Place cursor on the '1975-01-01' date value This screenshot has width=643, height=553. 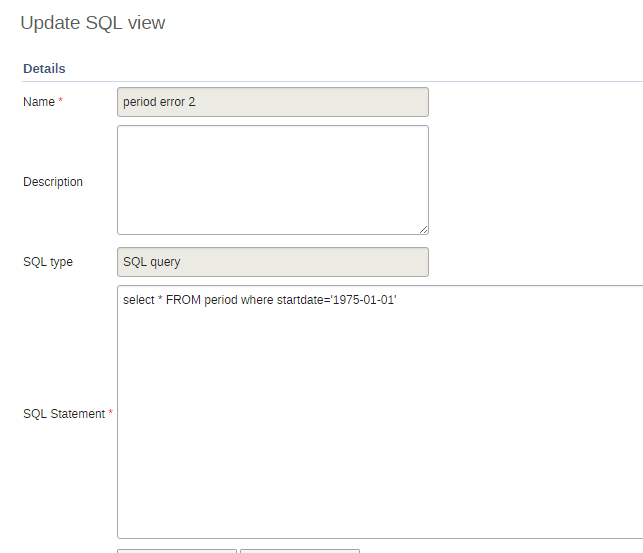click(x=366, y=300)
